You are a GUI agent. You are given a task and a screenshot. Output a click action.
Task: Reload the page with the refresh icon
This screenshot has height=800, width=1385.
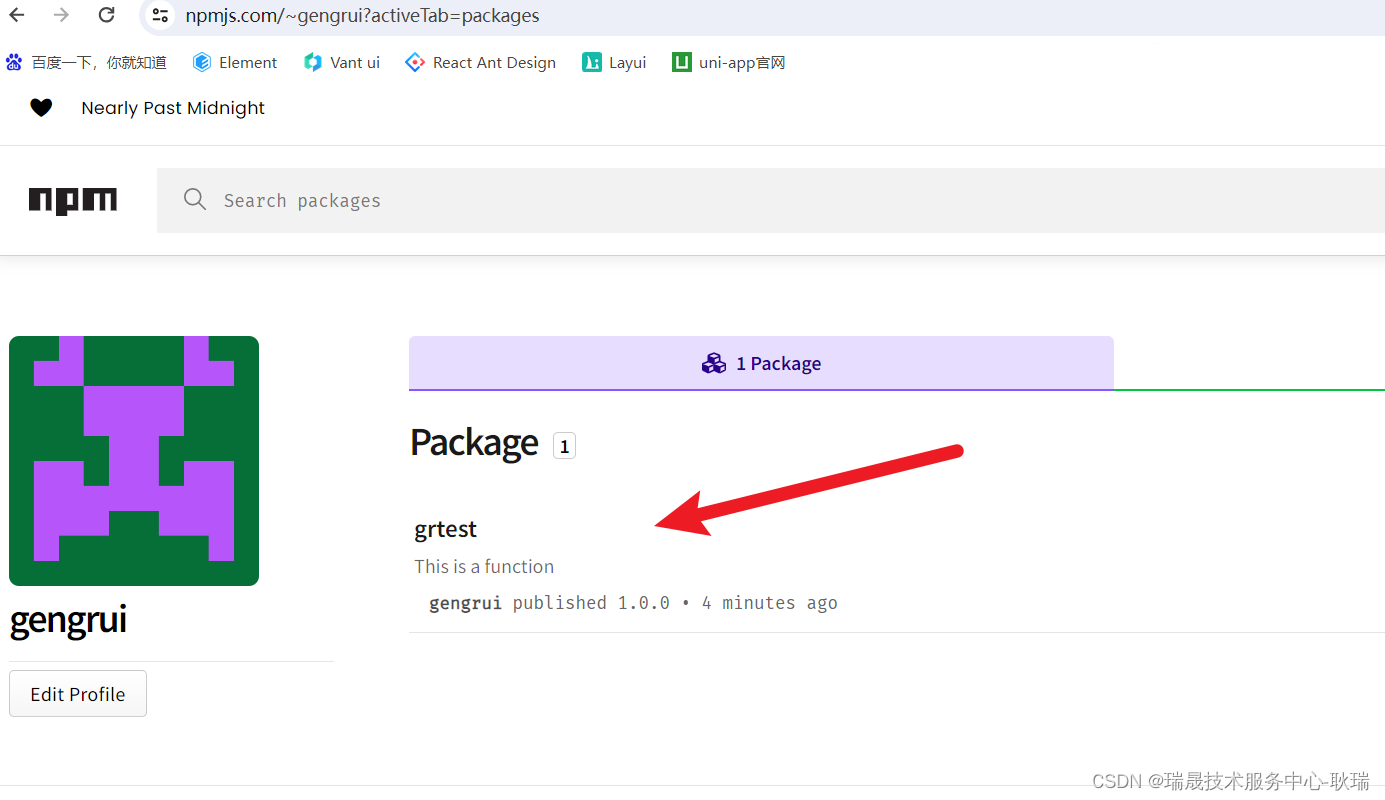(x=107, y=15)
